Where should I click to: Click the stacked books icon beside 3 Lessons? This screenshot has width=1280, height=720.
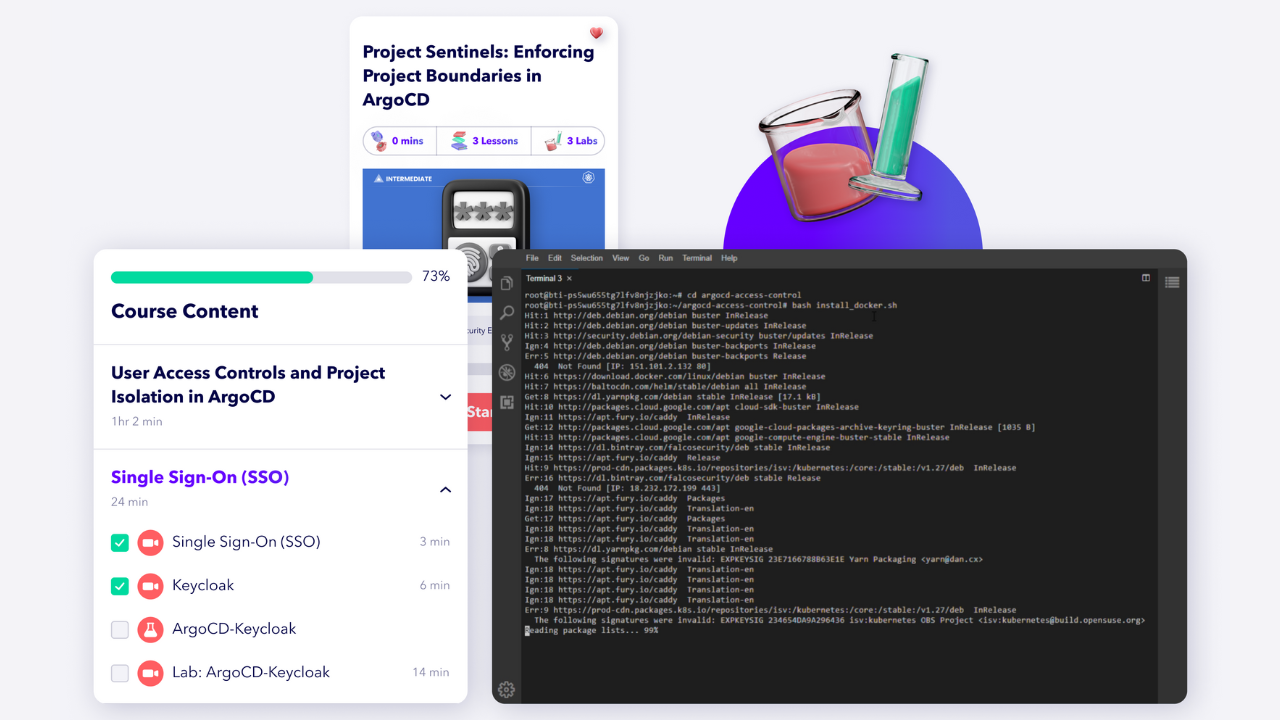click(x=459, y=141)
